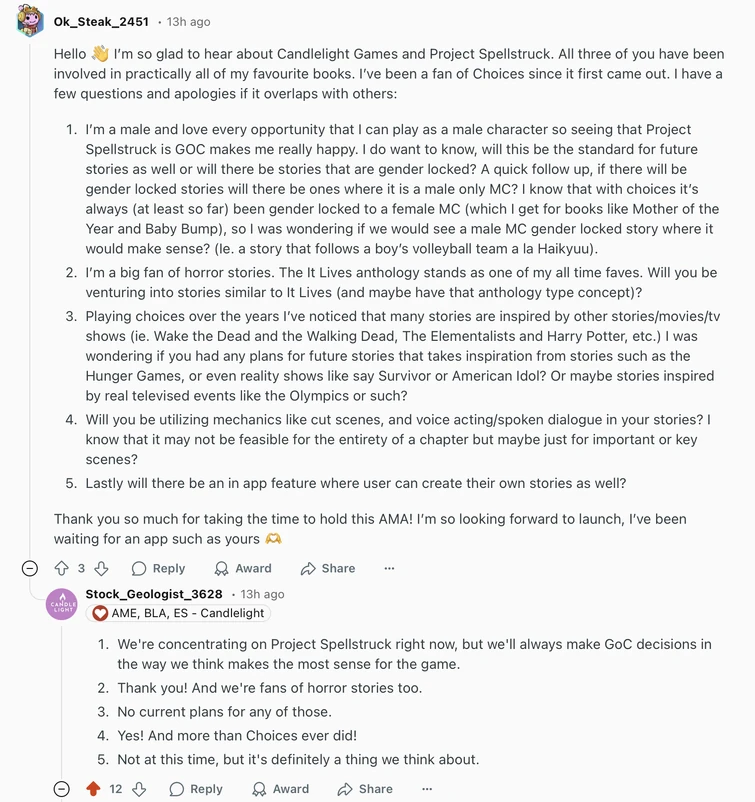The image size is (755, 802).
Task: Open the overflow menu on the top comment
Action: [386, 568]
